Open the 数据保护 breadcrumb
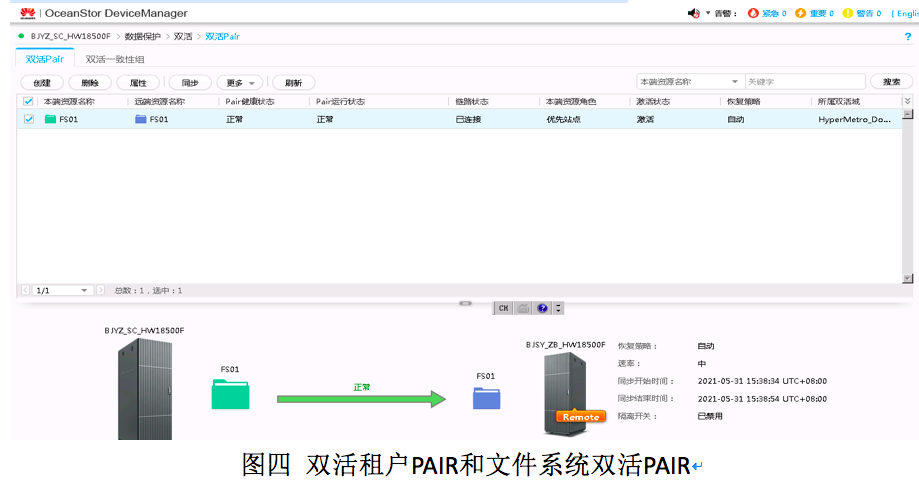The height and width of the screenshot is (481, 919). (x=142, y=36)
